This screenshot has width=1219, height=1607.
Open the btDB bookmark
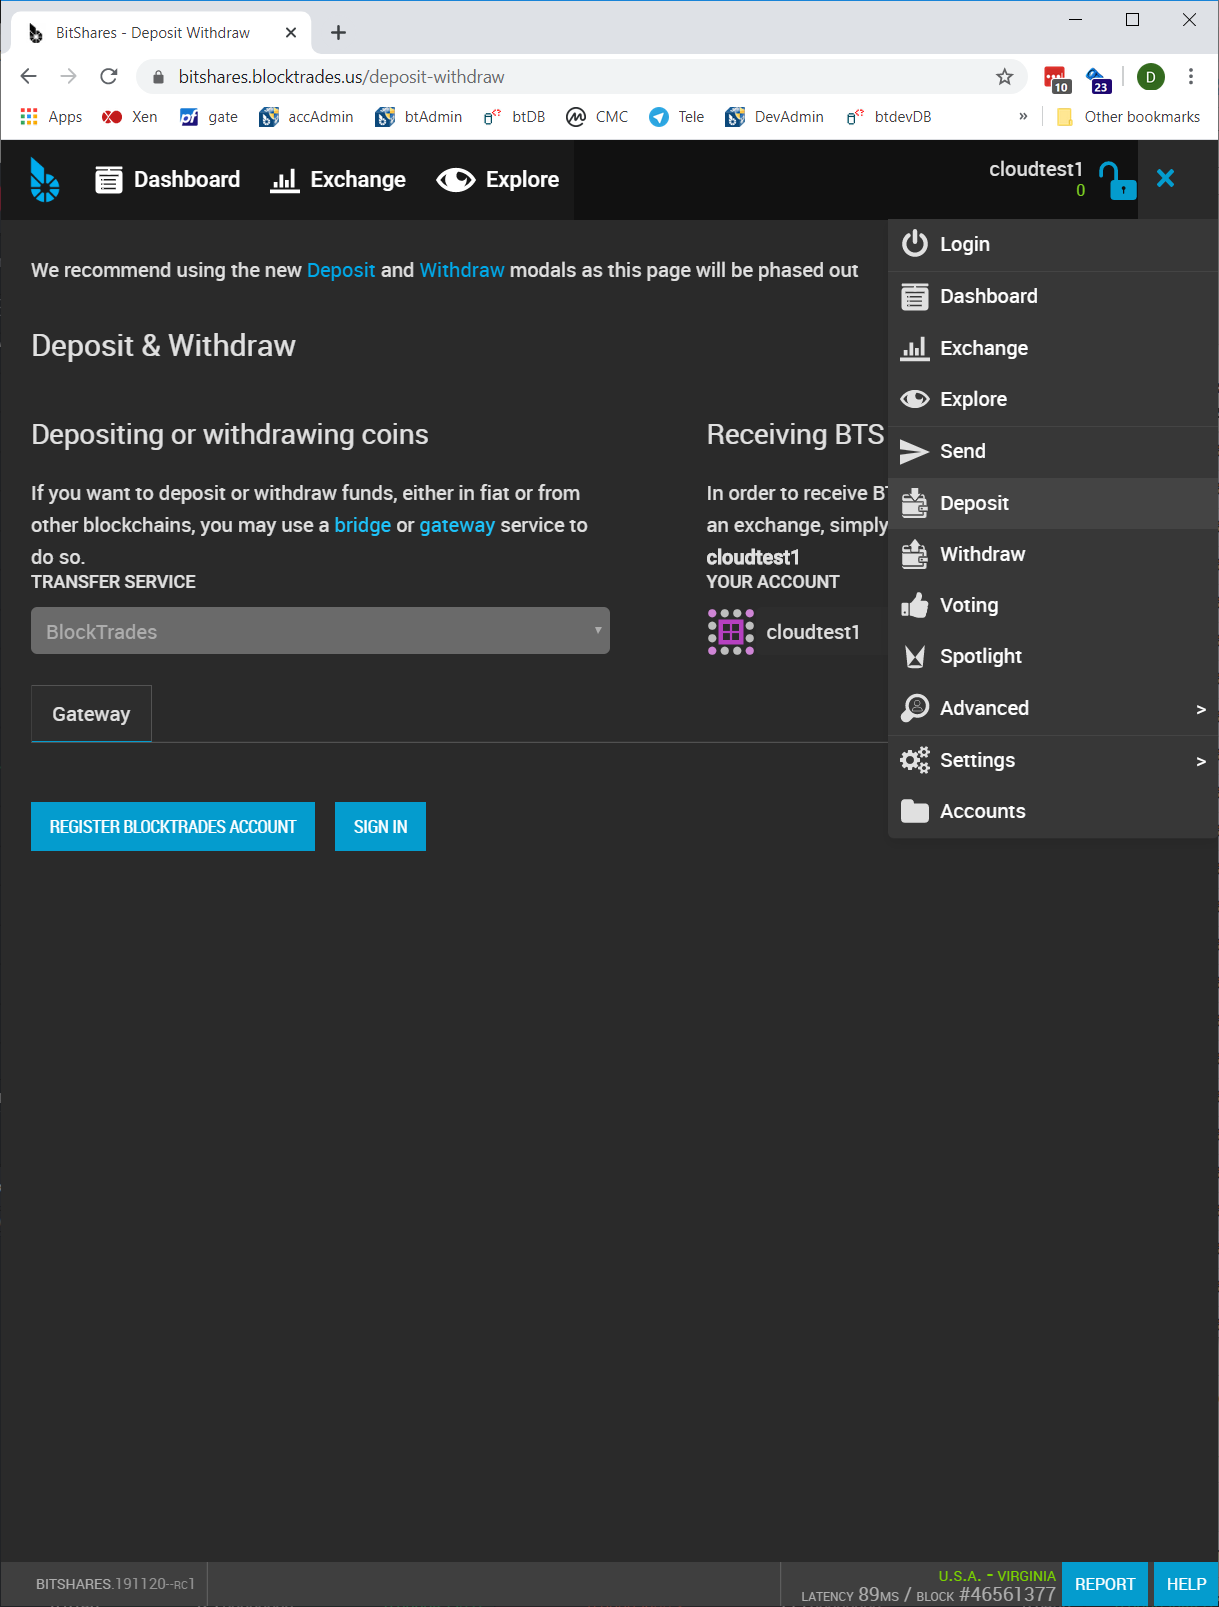pos(515,117)
